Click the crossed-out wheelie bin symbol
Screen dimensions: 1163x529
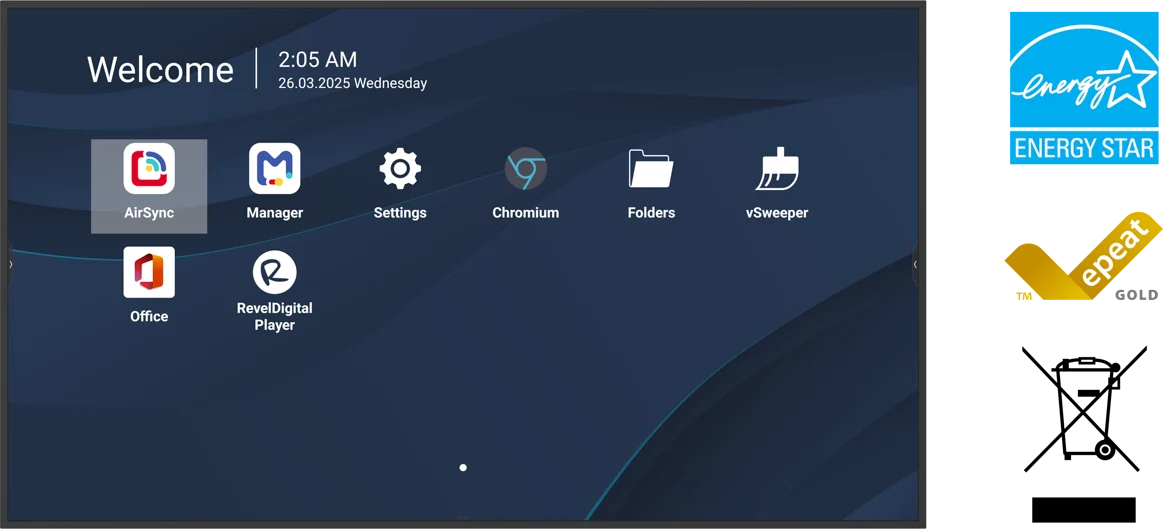[x=1084, y=409]
